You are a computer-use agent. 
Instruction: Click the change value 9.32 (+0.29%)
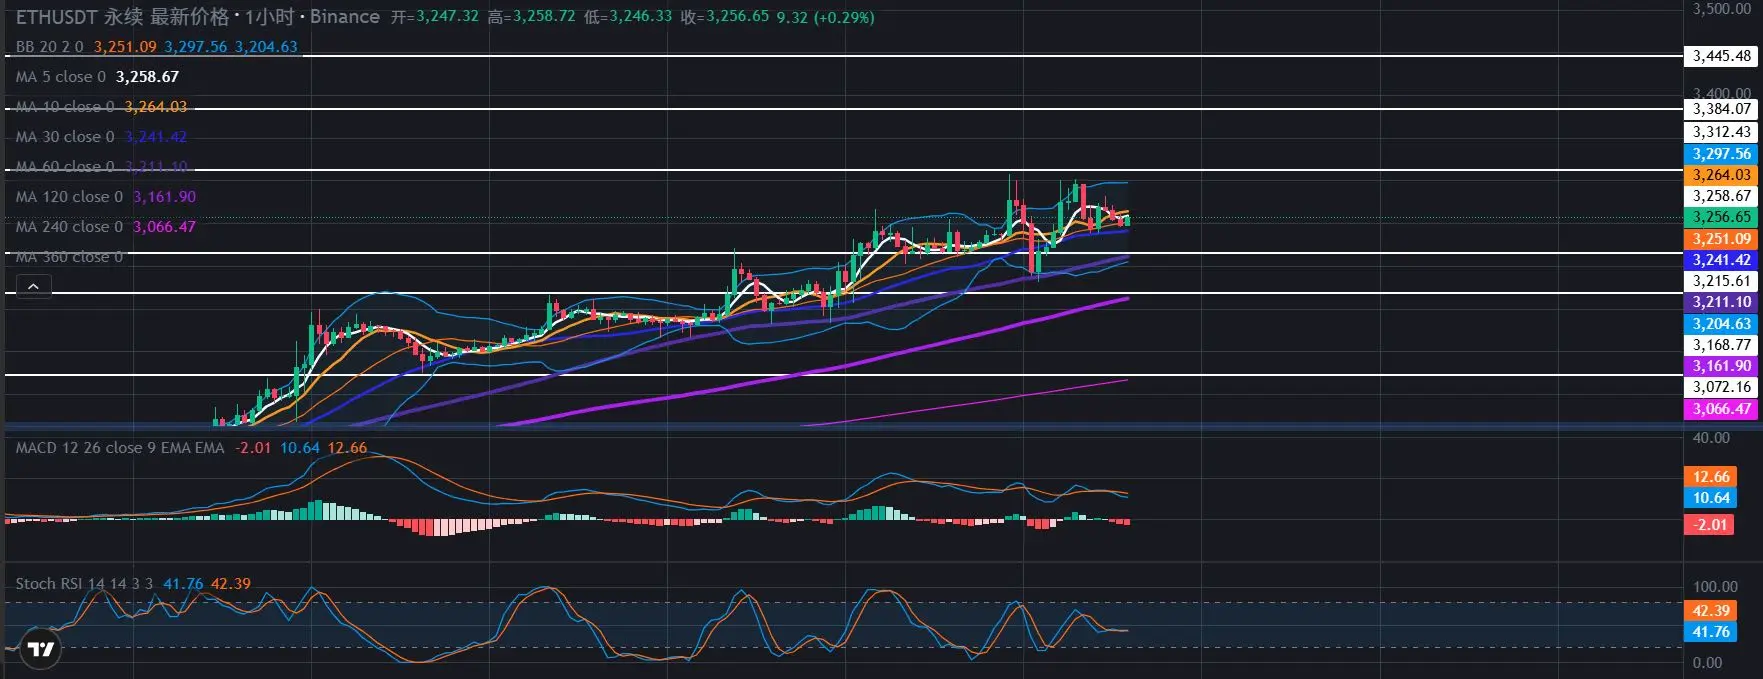click(825, 17)
